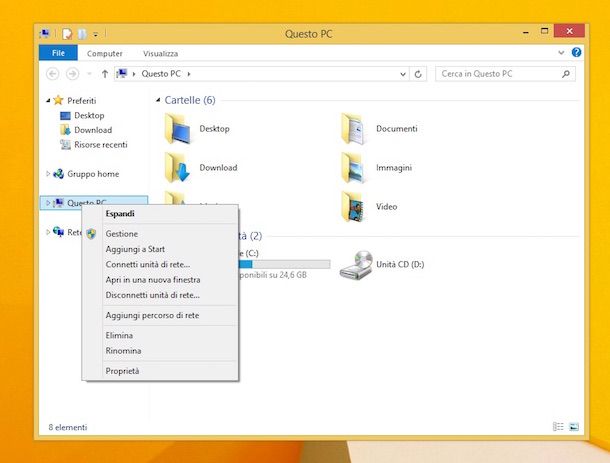Click the Questo PC breadcrumb in address bar

point(161,74)
